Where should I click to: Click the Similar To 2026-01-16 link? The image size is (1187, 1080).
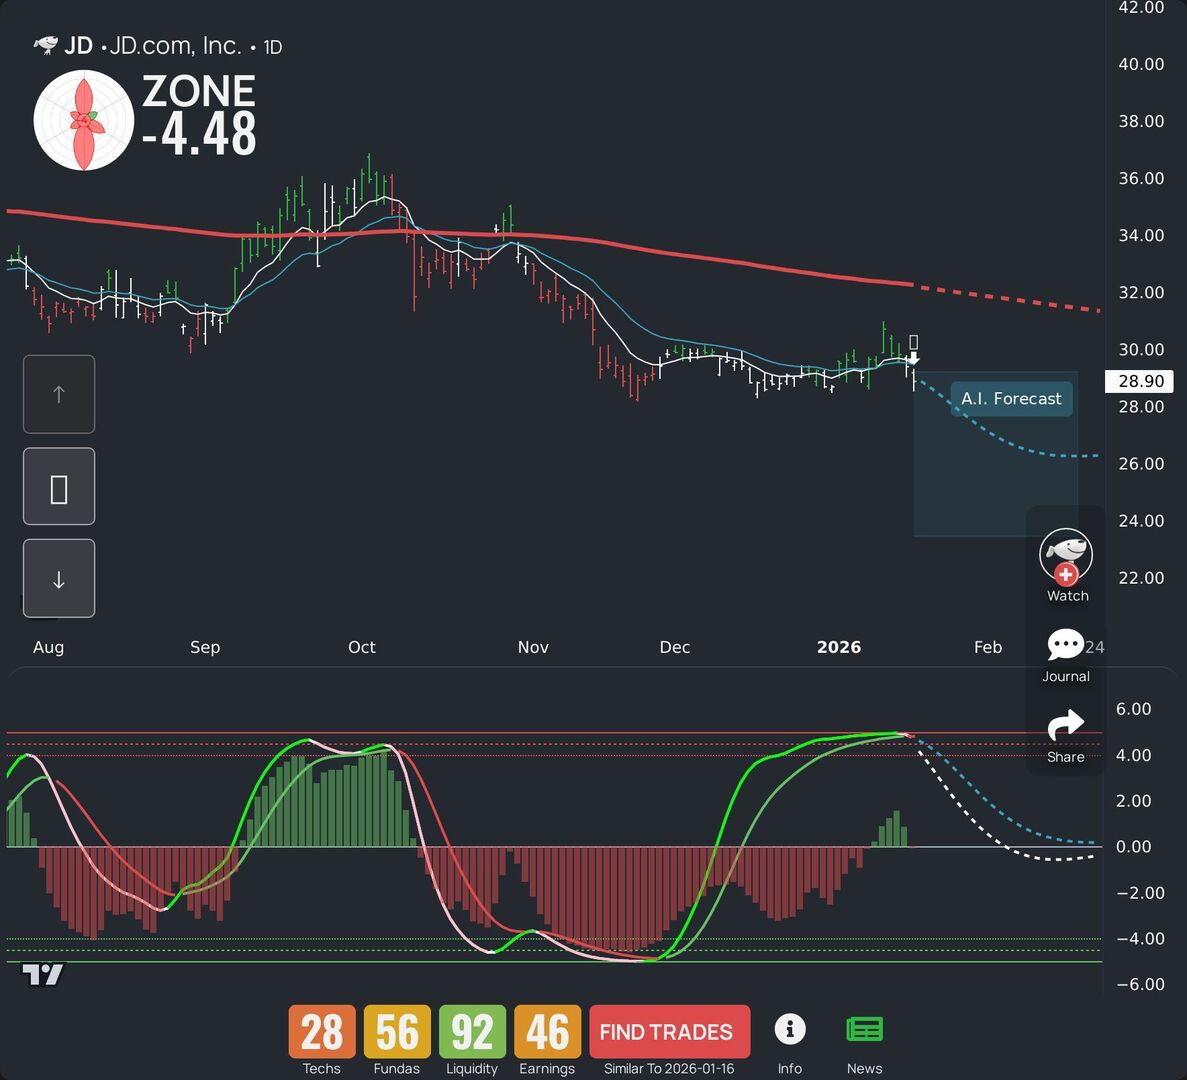tap(669, 1068)
